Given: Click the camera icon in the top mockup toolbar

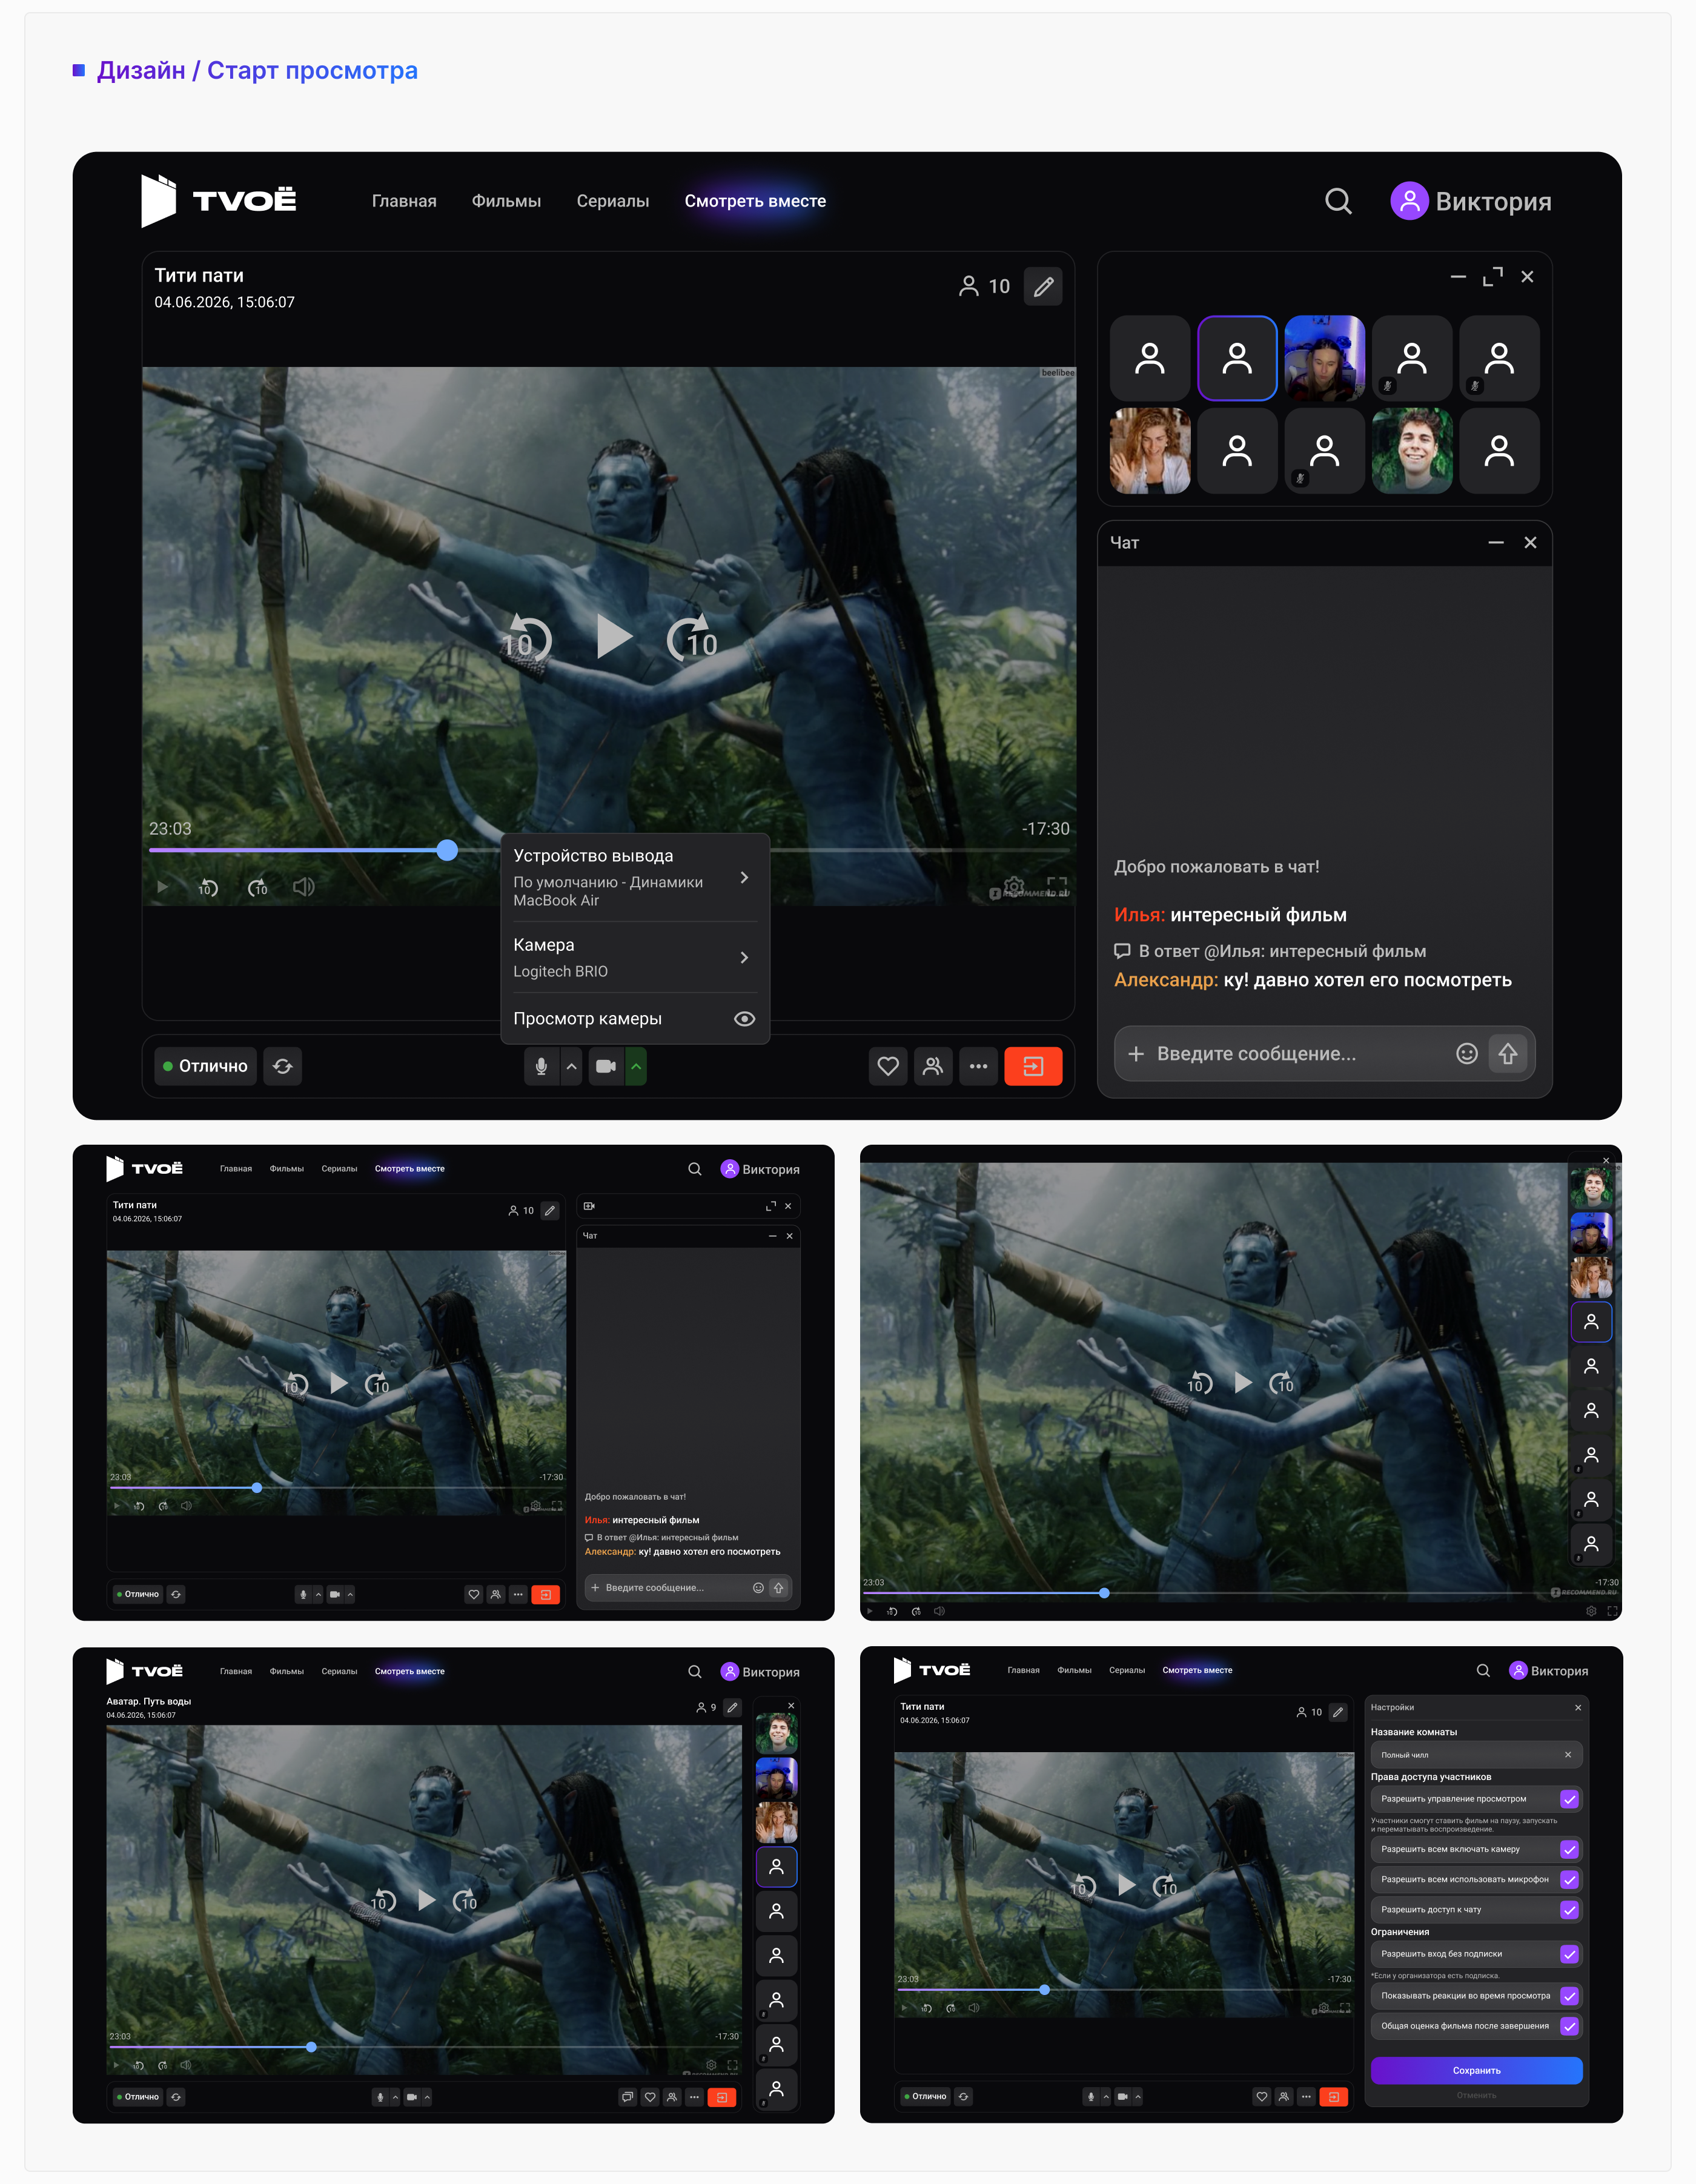Looking at the screenshot, I should pos(606,1066).
